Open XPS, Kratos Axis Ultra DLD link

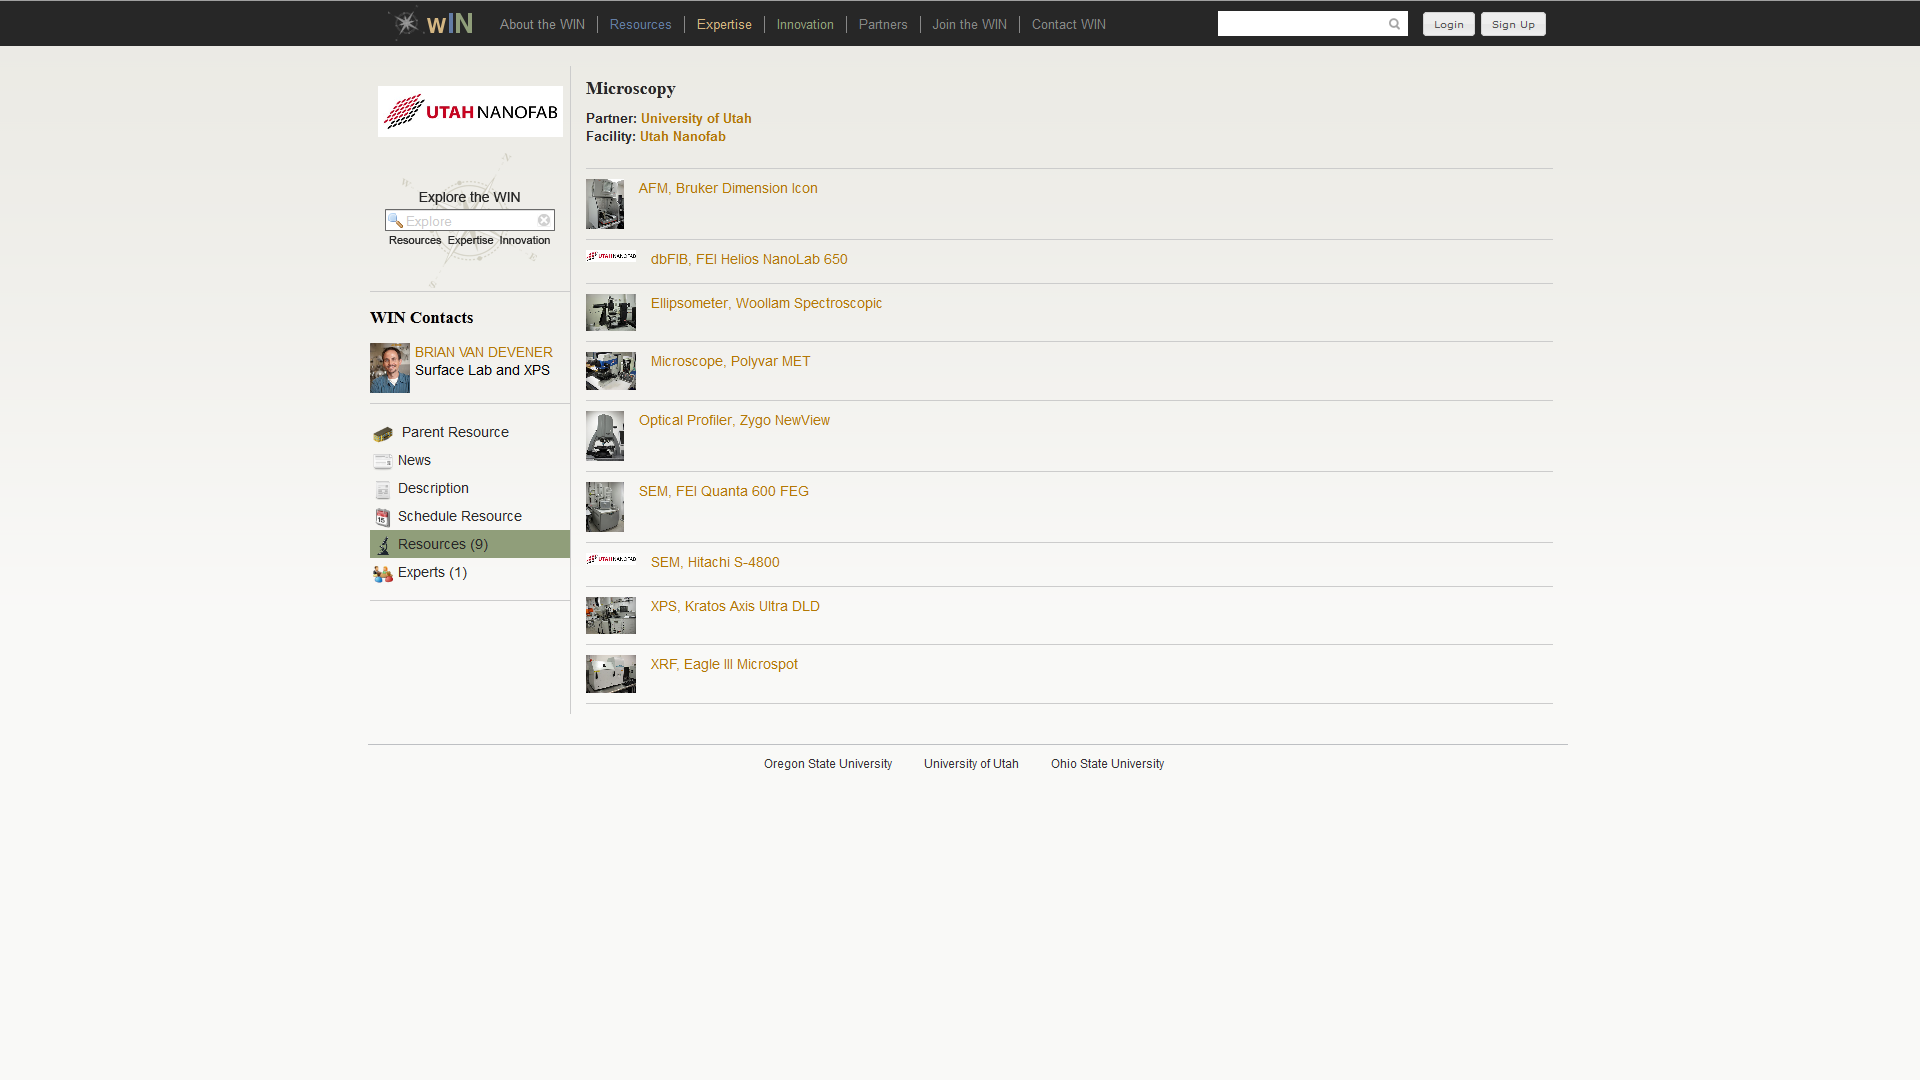(x=735, y=606)
